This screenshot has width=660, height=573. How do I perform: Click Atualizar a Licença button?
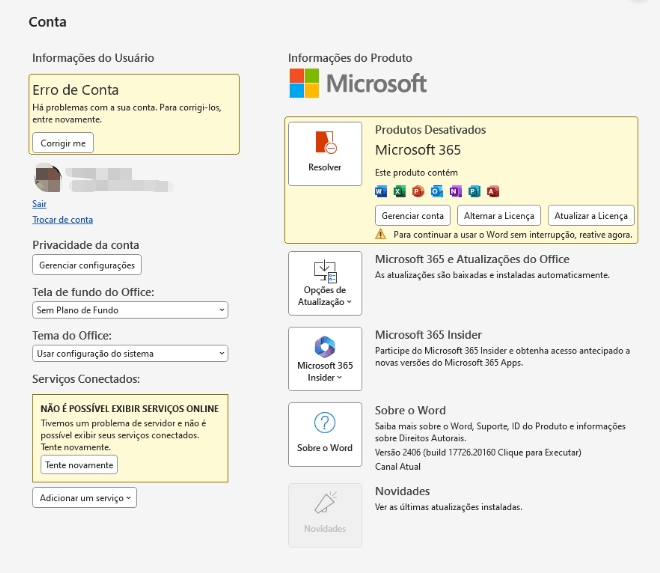point(591,216)
